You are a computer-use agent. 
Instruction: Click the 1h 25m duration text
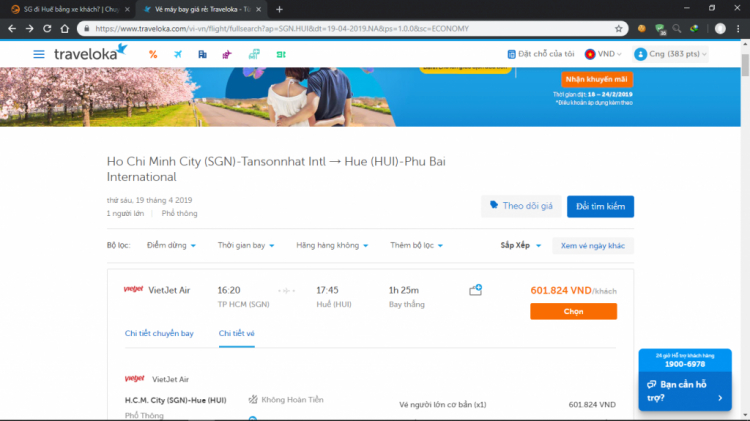tap(404, 290)
